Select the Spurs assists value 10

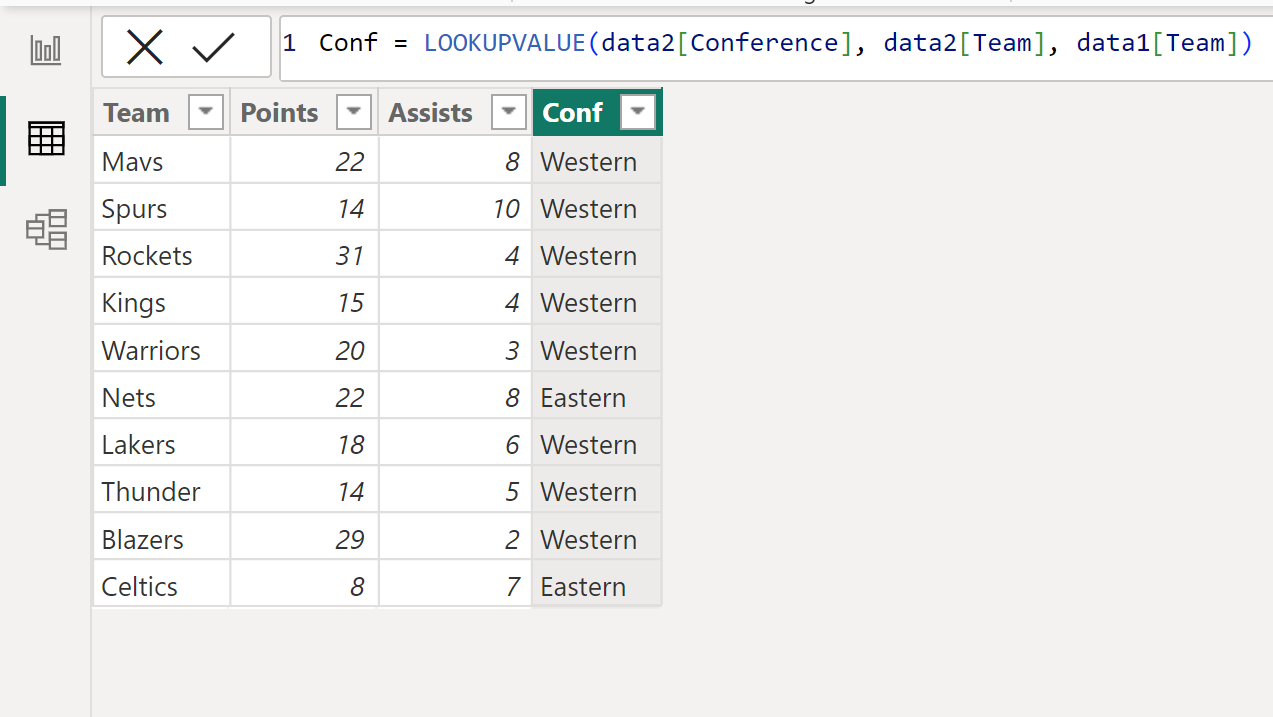[x=455, y=209]
